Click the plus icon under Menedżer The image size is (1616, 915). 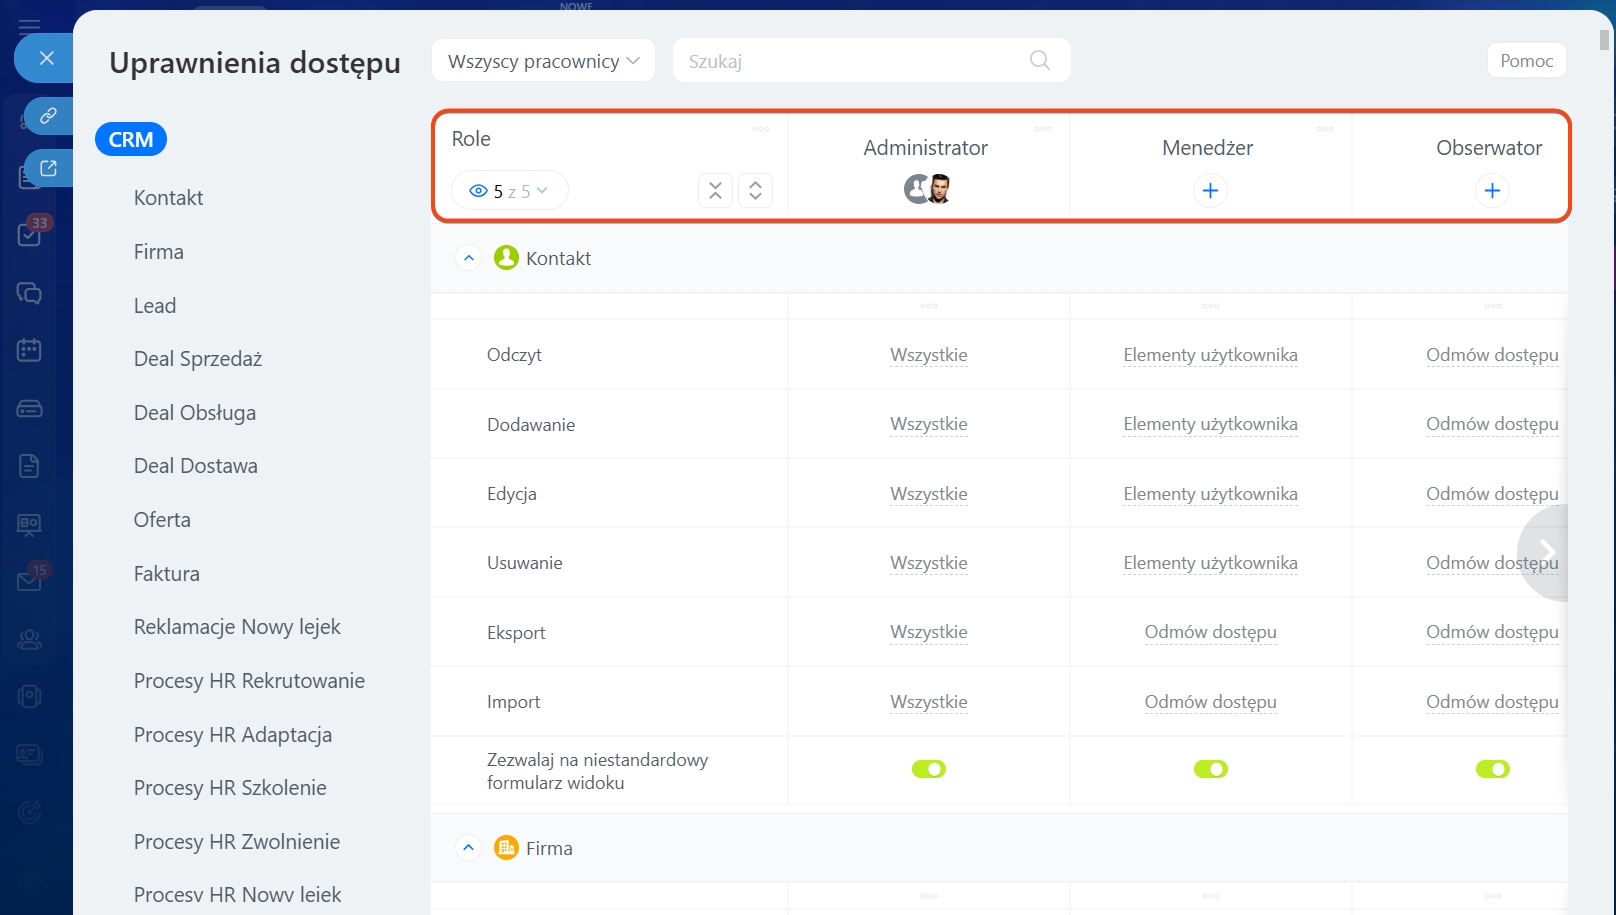[x=1209, y=191]
